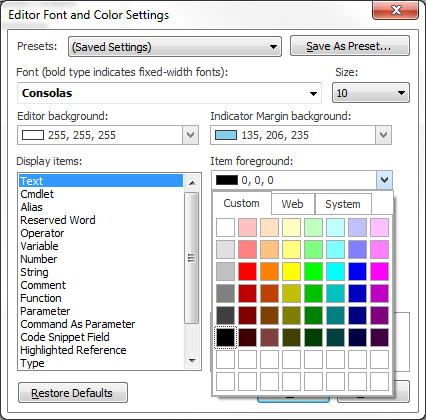Open the font Size dropdown
426x420 pixels.
[371, 93]
